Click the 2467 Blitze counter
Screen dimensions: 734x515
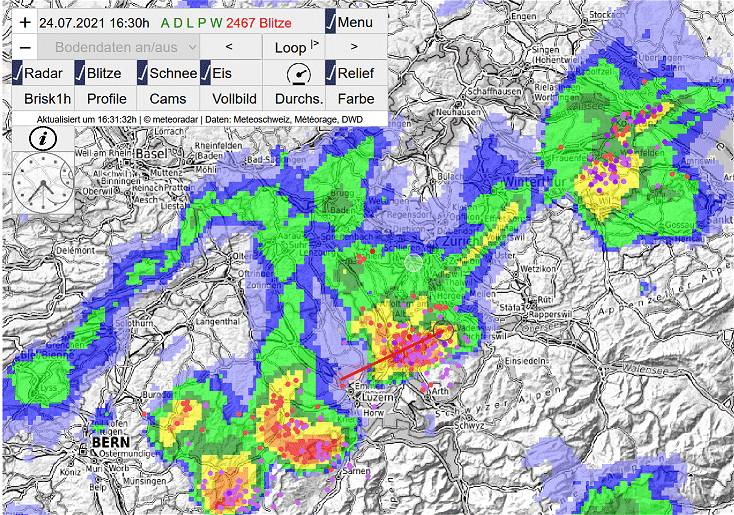(x=258, y=23)
